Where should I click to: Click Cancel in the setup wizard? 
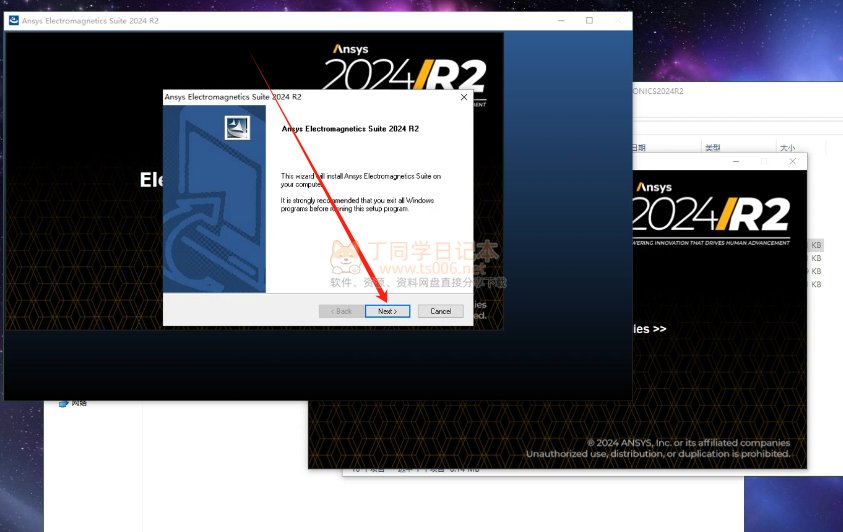440,311
